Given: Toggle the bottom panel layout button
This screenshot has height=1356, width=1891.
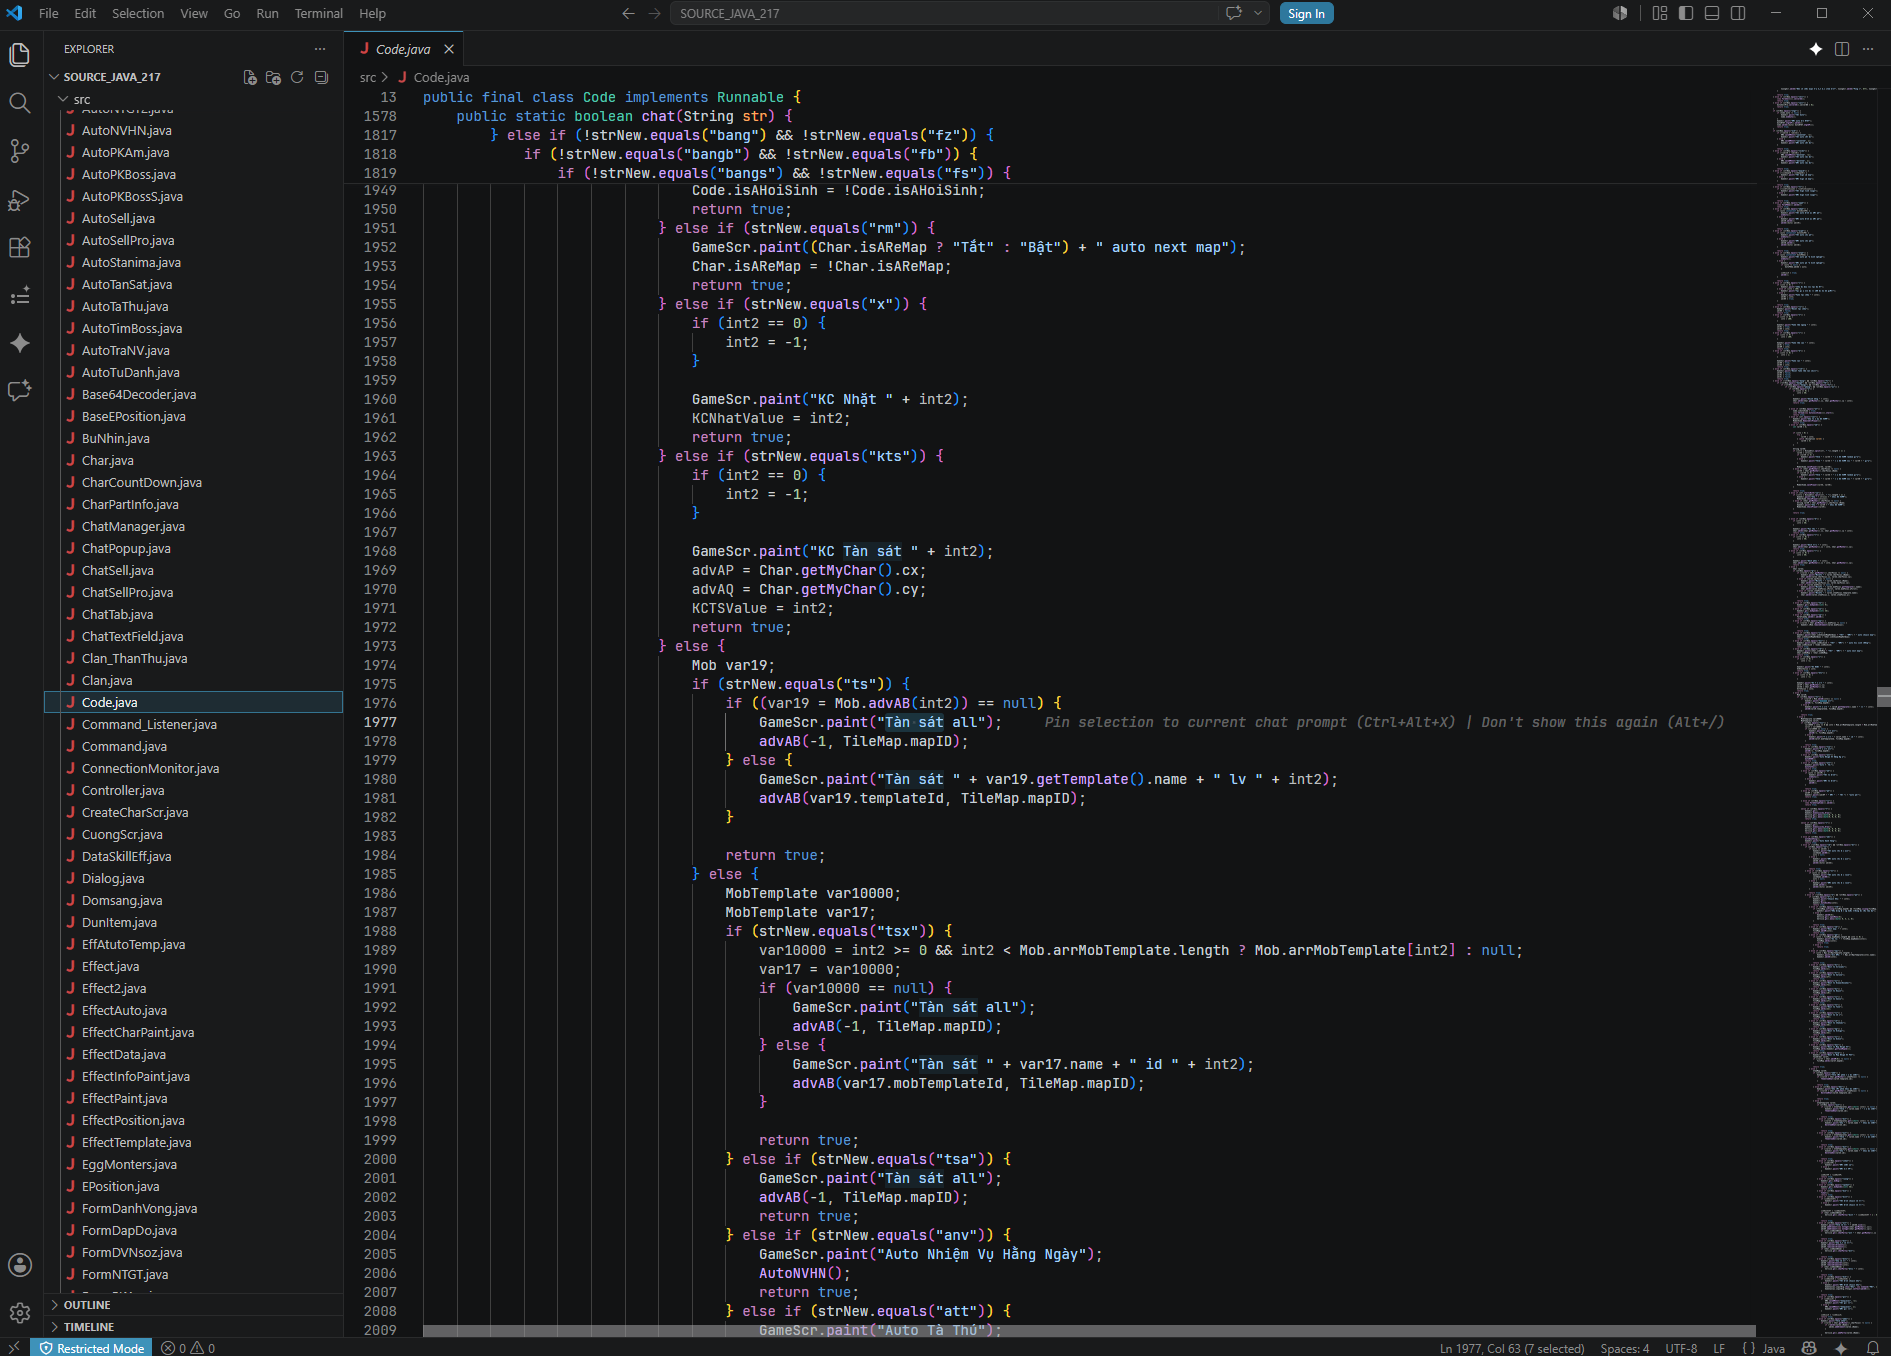Looking at the screenshot, I should click(1712, 13).
